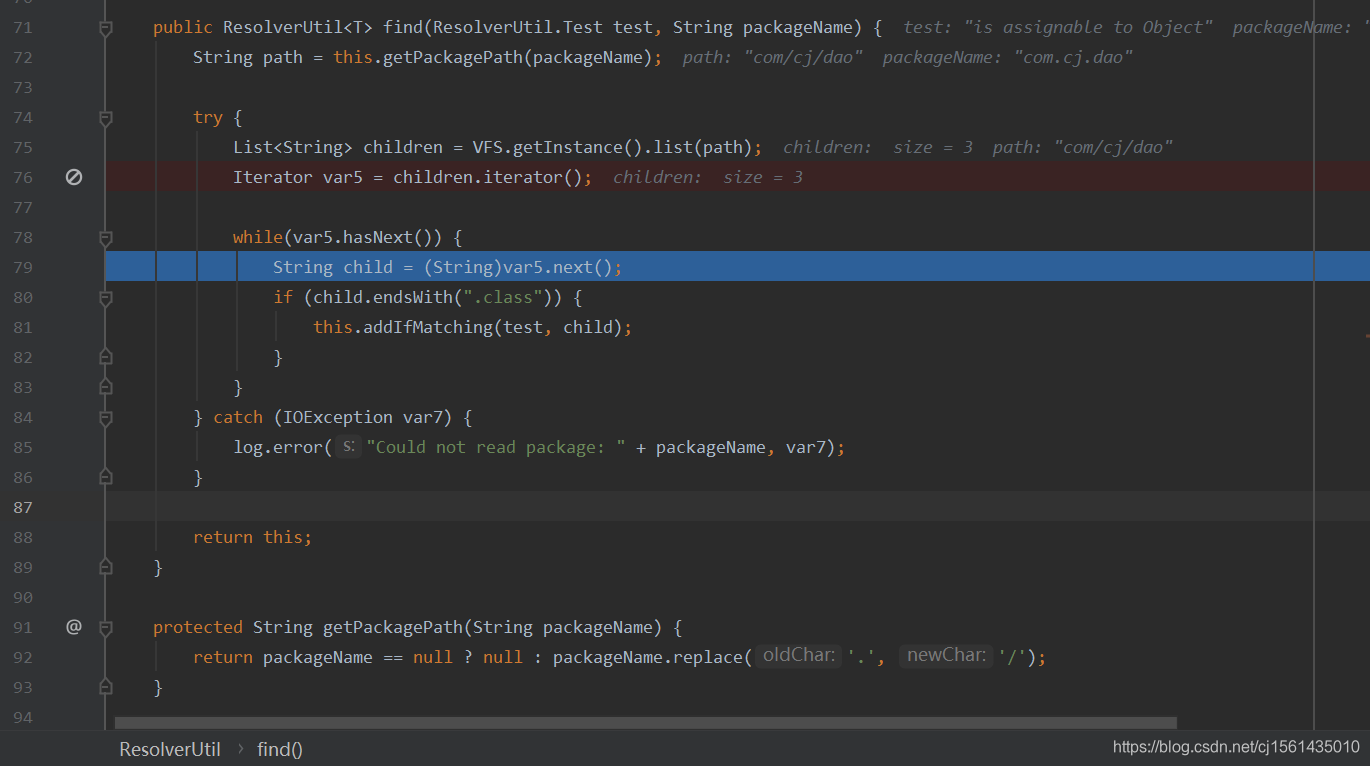This screenshot has width=1370, height=766.
Task: Click getPackagePath call on line 72
Action: point(453,57)
